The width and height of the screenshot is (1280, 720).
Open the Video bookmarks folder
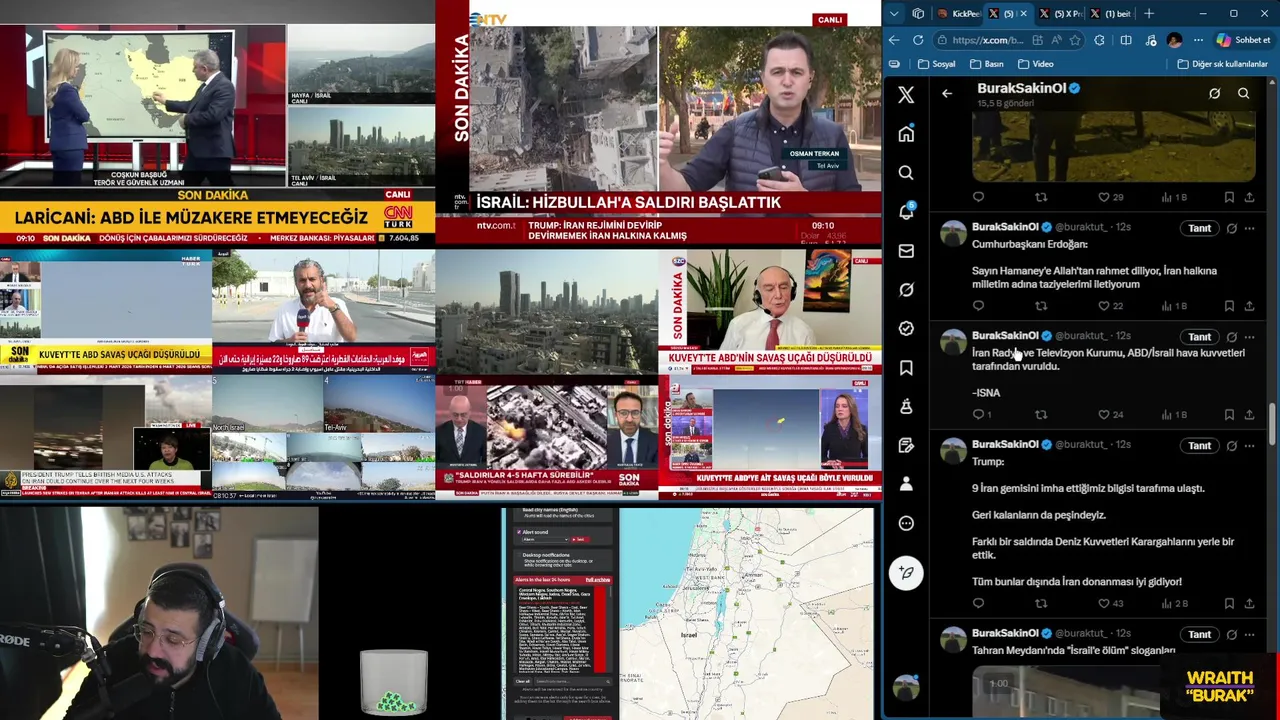click(1036, 64)
